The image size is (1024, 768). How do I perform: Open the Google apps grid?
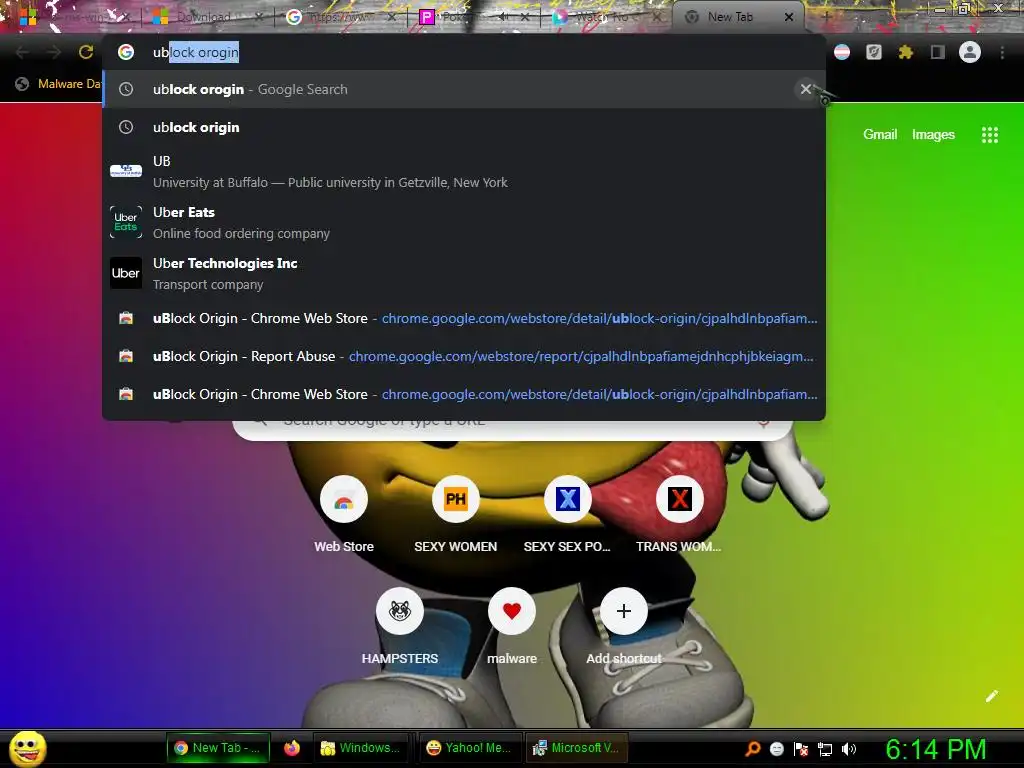coord(989,135)
